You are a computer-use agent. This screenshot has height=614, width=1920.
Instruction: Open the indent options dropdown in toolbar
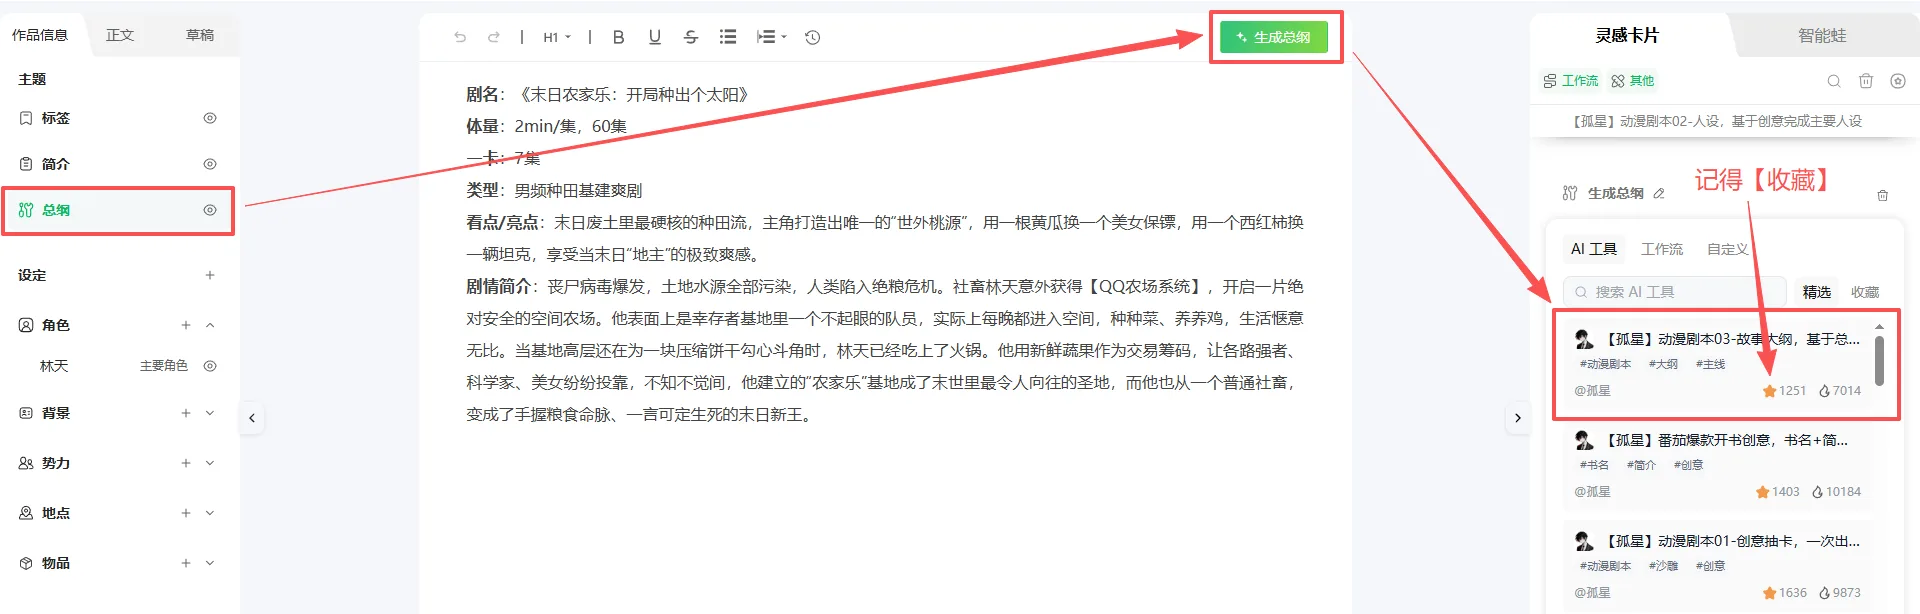[771, 37]
